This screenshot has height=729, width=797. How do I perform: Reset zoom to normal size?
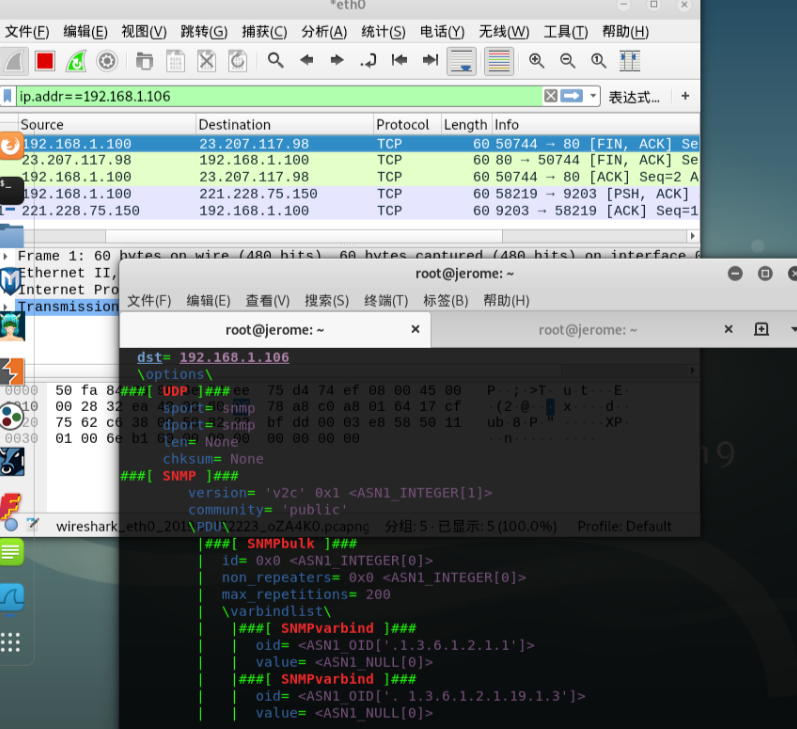pyautogui.click(x=598, y=61)
